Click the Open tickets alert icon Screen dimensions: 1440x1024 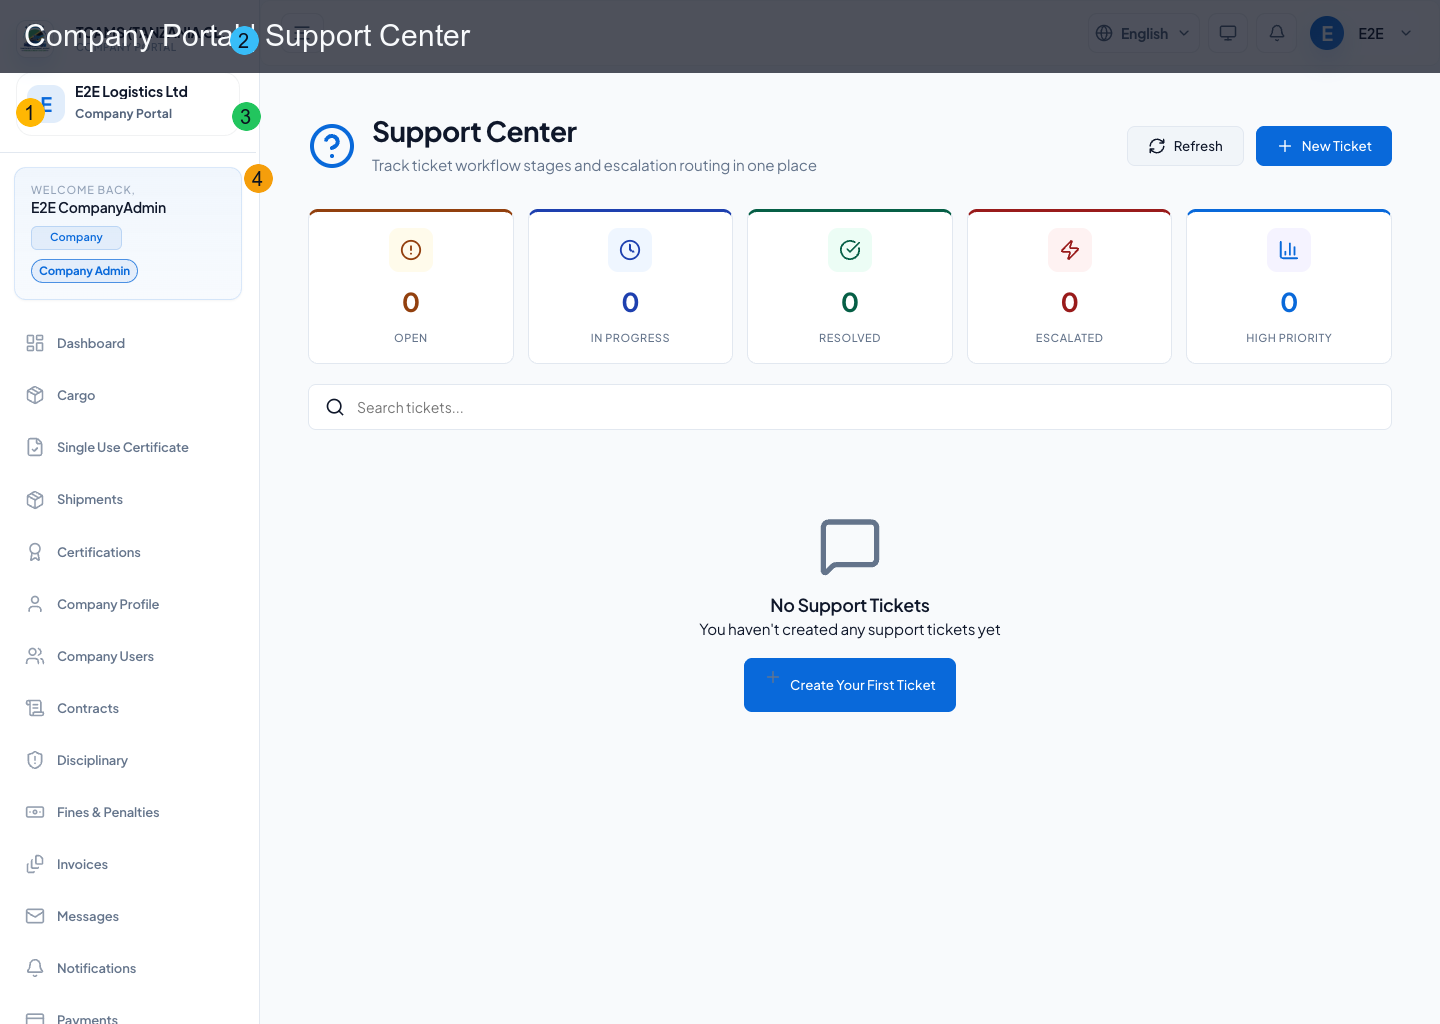pos(411,250)
